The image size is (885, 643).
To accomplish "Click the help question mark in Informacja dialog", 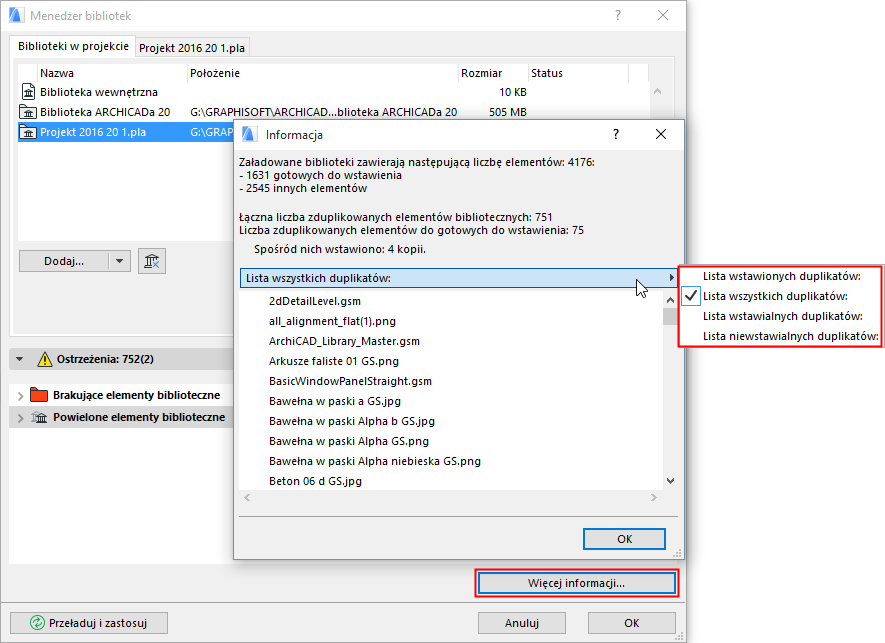I will click(x=616, y=134).
